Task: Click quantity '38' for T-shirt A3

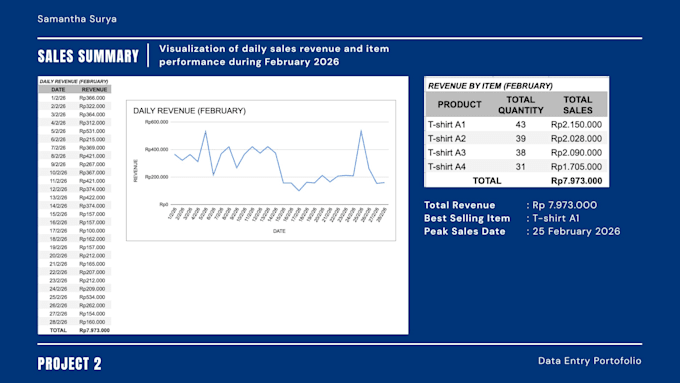Action: click(x=520, y=153)
